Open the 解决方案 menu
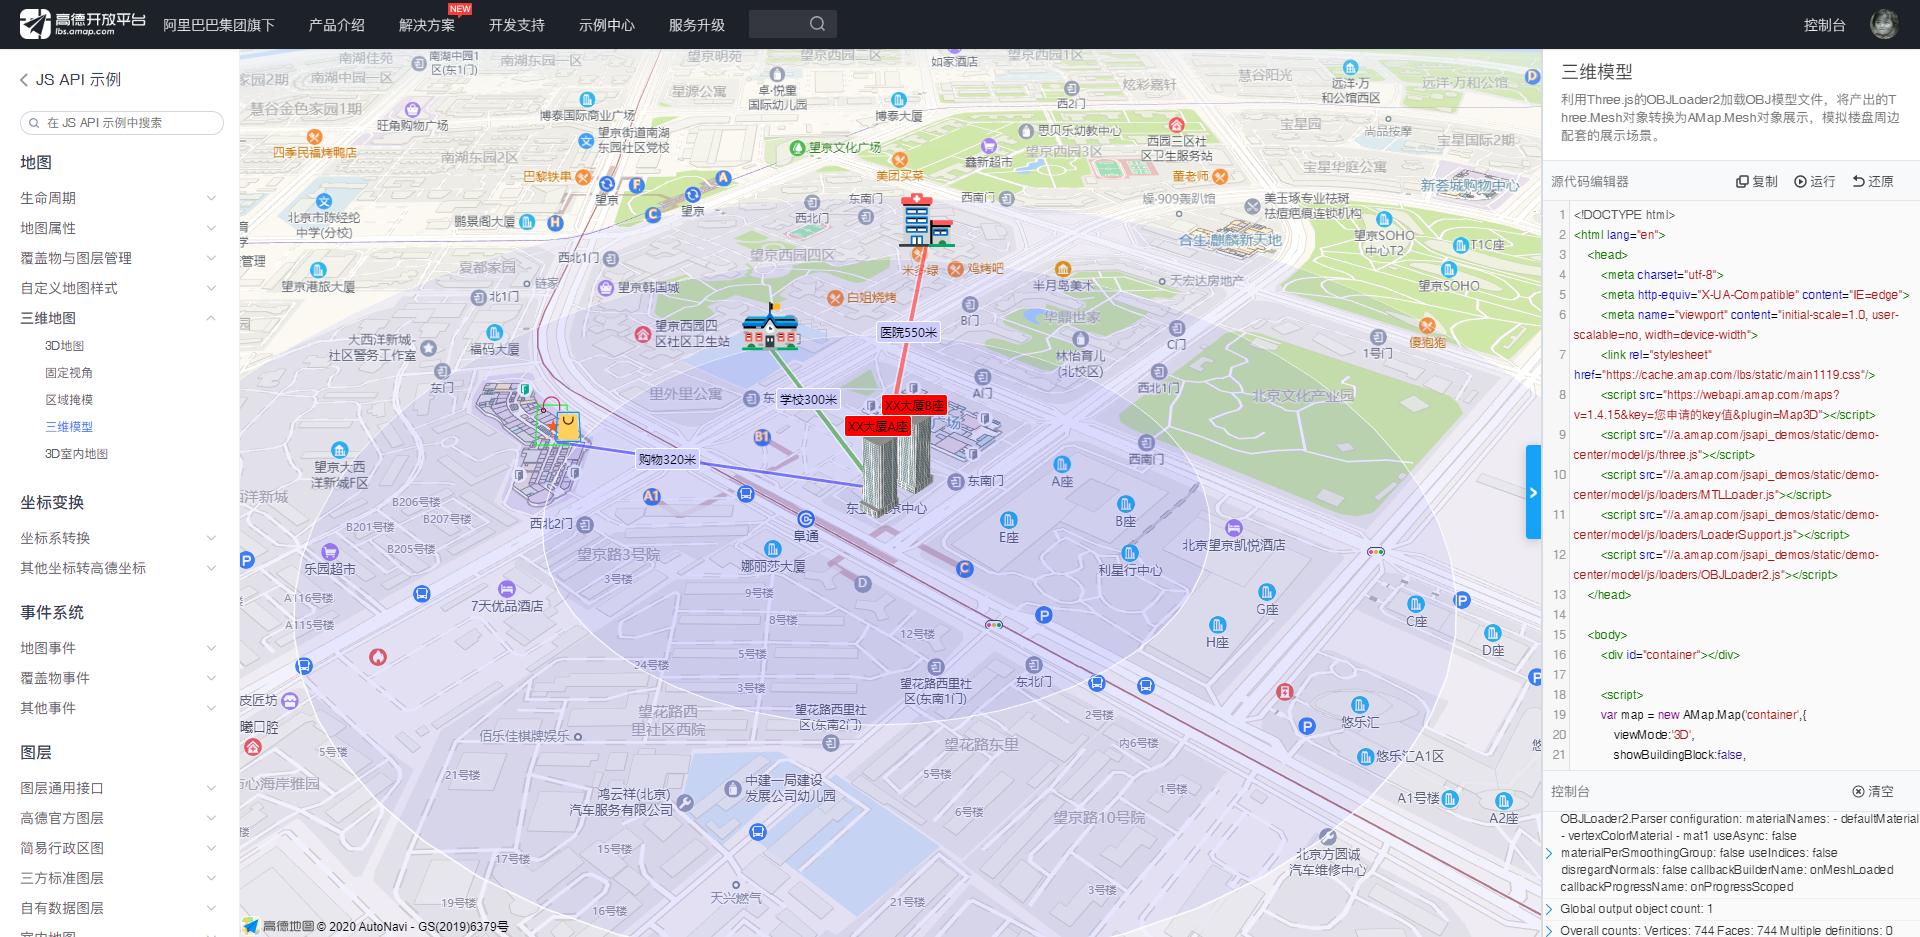 click(x=425, y=24)
